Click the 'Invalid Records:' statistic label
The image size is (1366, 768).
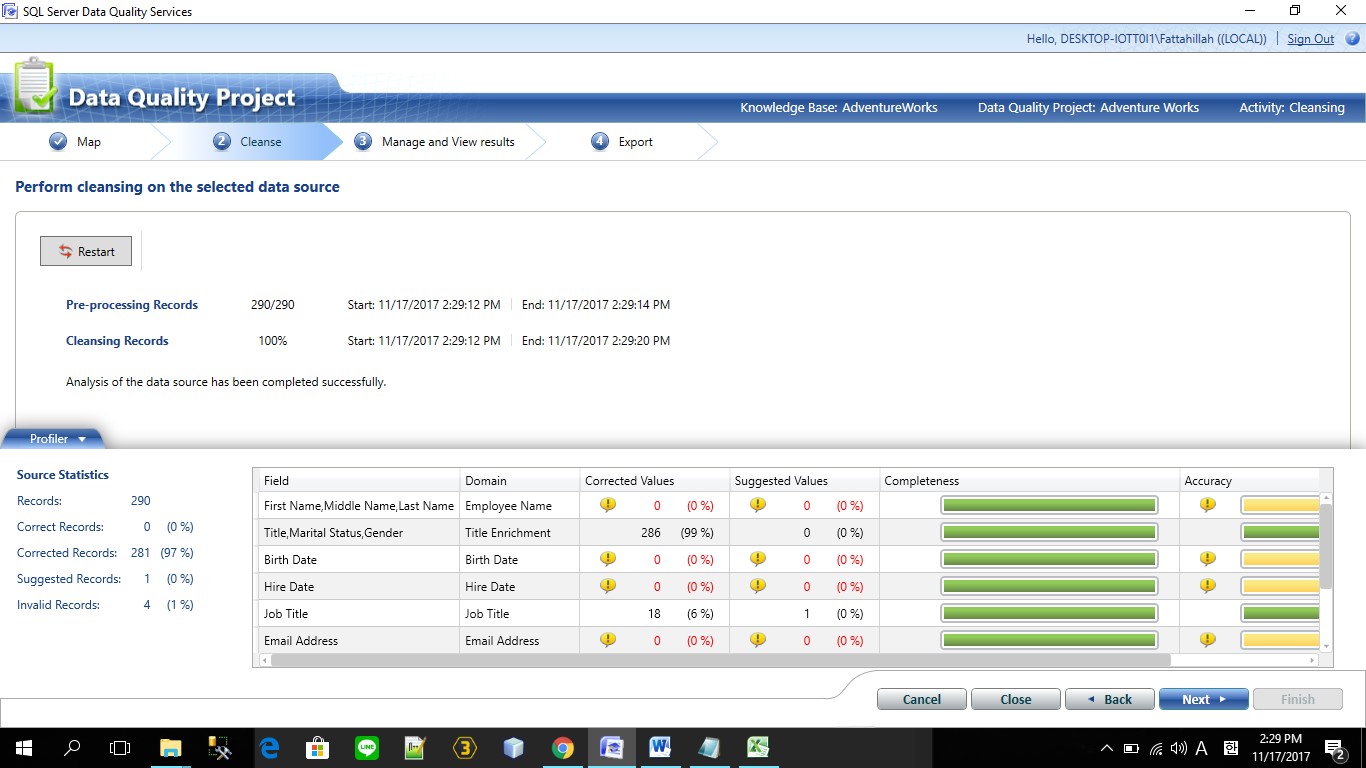coord(58,605)
